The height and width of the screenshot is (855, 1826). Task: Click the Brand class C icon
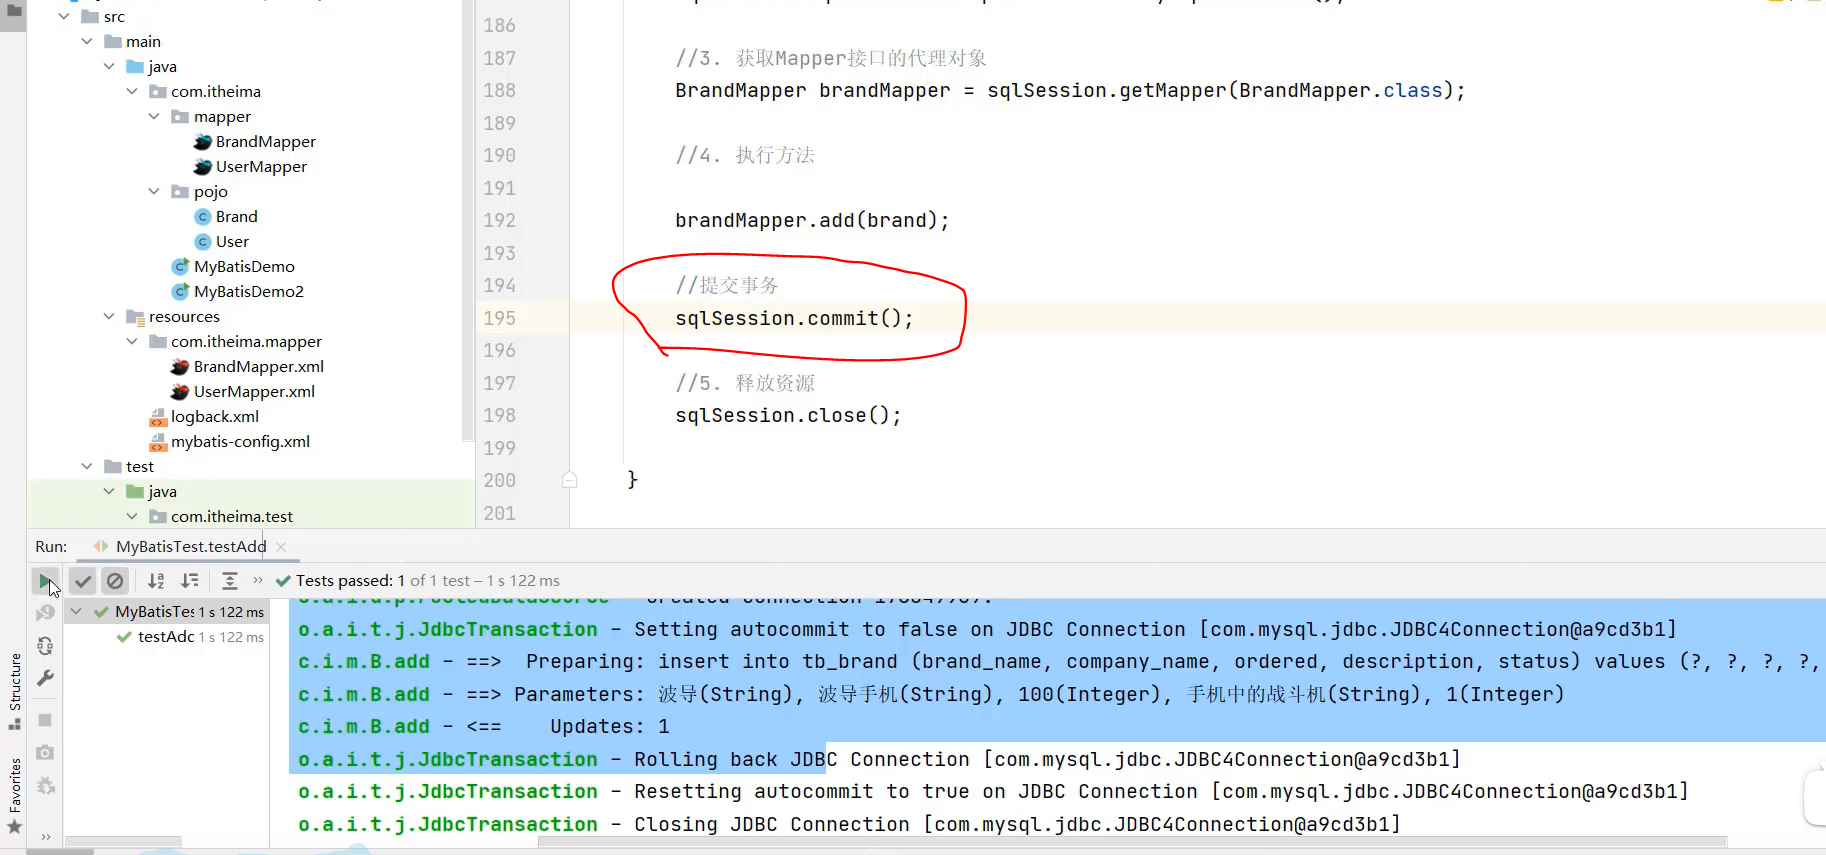click(203, 216)
